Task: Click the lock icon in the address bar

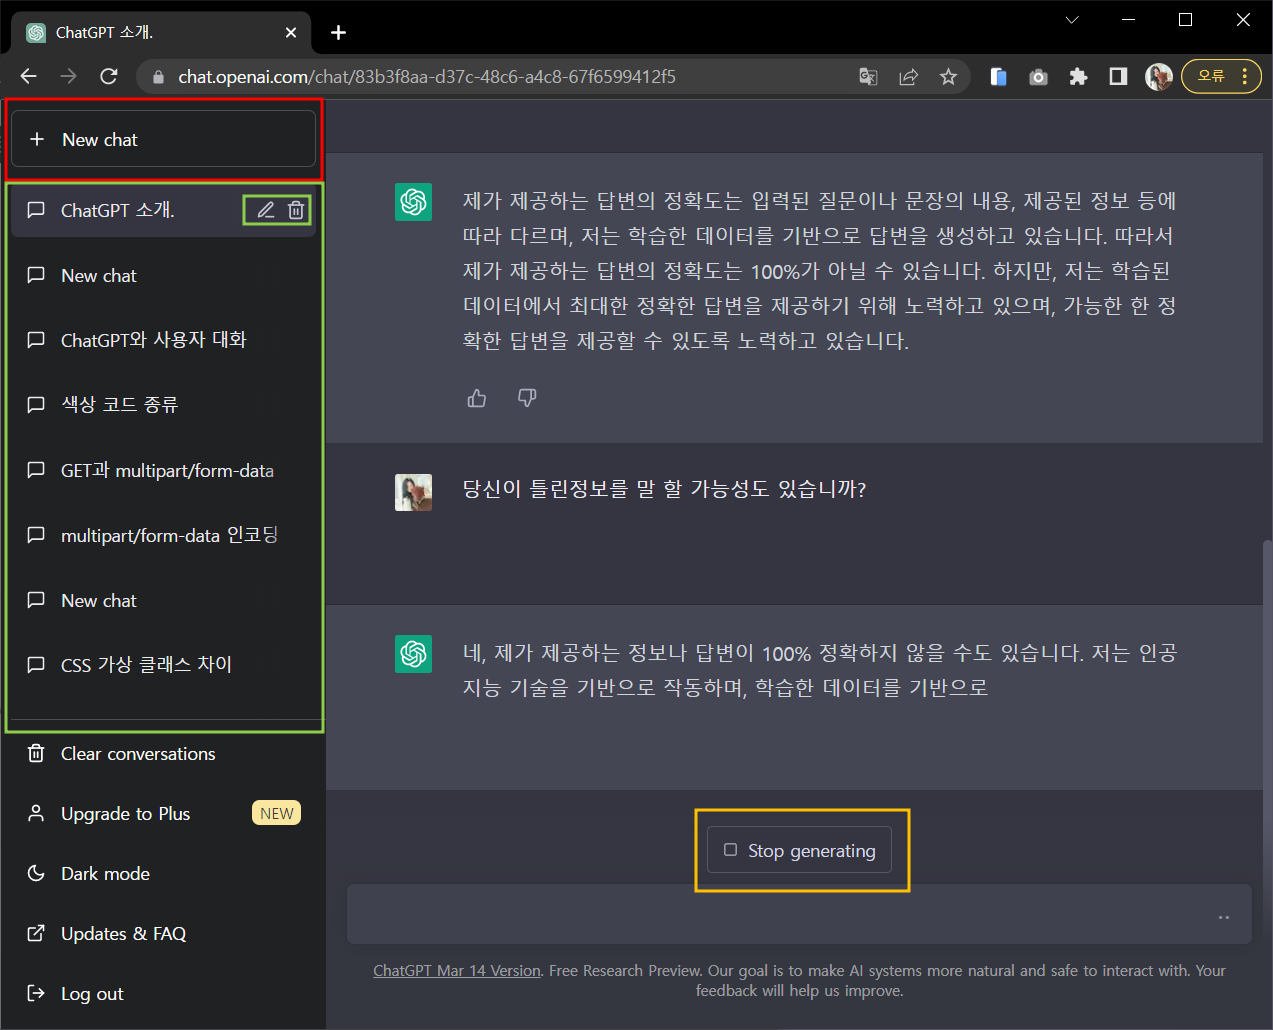Action: 158,77
